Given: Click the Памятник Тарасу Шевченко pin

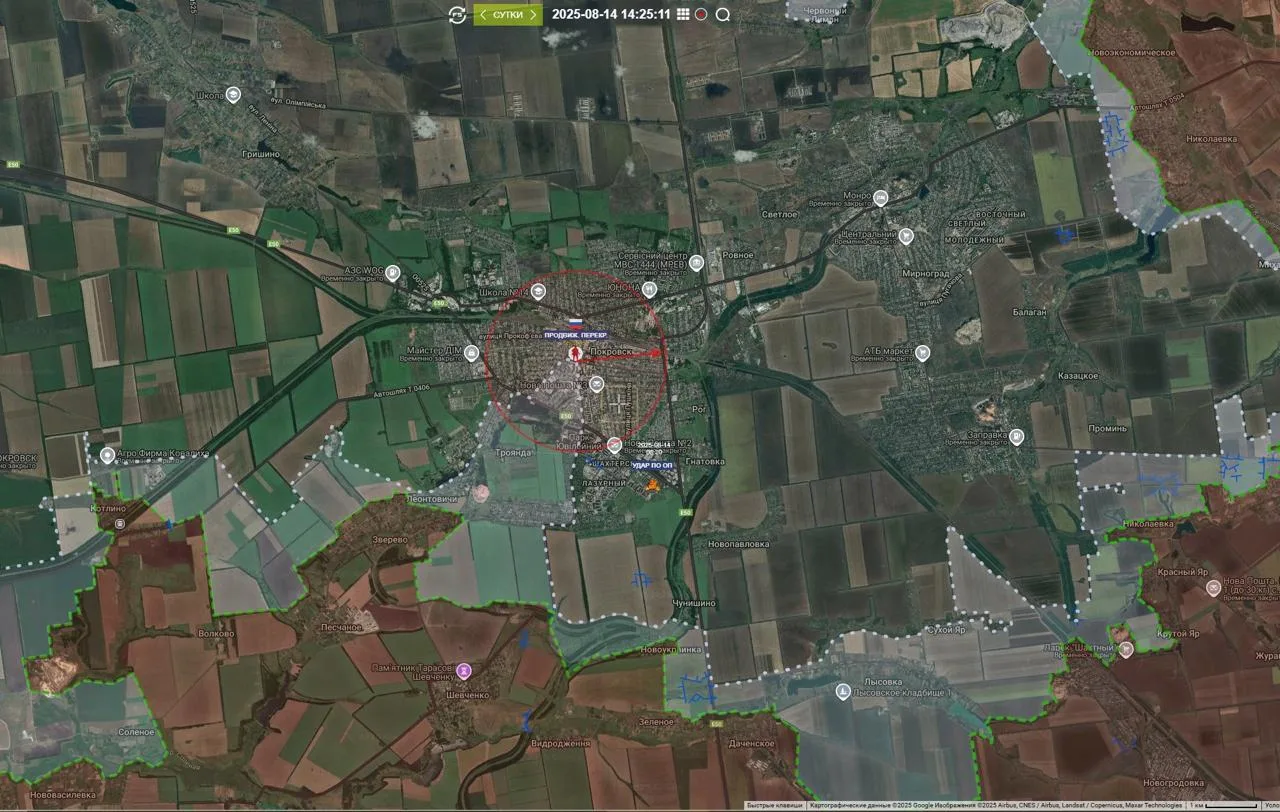Looking at the screenshot, I should tap(464, 670).
